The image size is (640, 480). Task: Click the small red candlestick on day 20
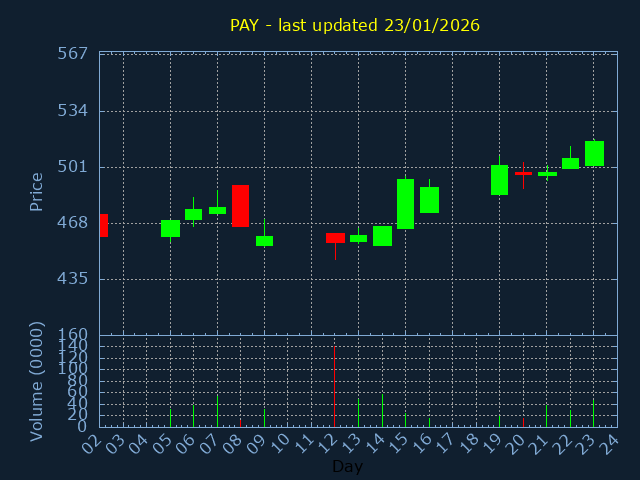(x=523, y=173)
